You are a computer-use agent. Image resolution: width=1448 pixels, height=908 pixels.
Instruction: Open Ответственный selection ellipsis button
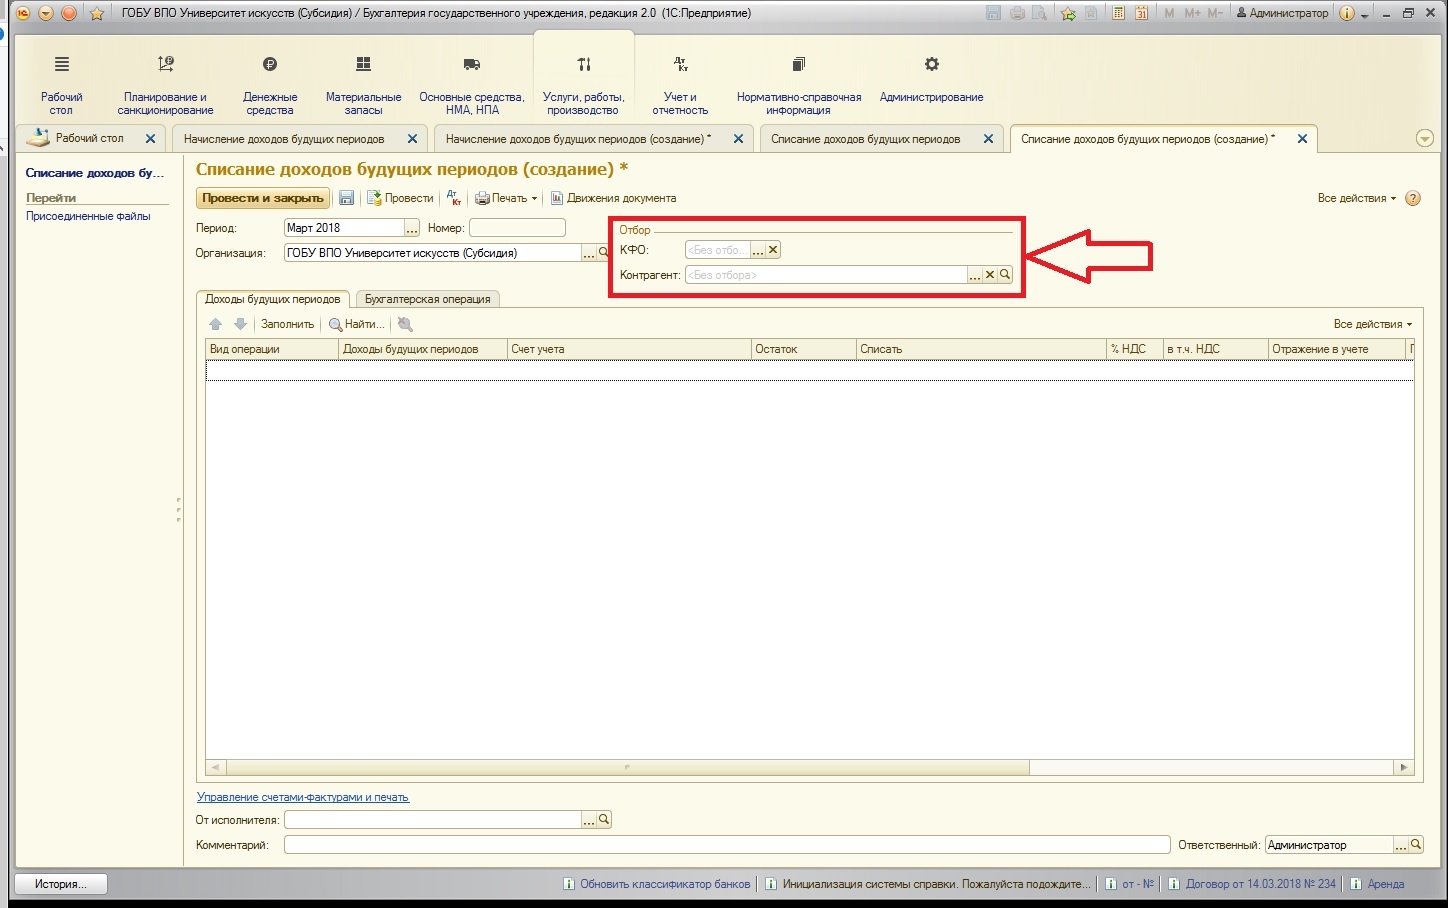pos(1400,845)
